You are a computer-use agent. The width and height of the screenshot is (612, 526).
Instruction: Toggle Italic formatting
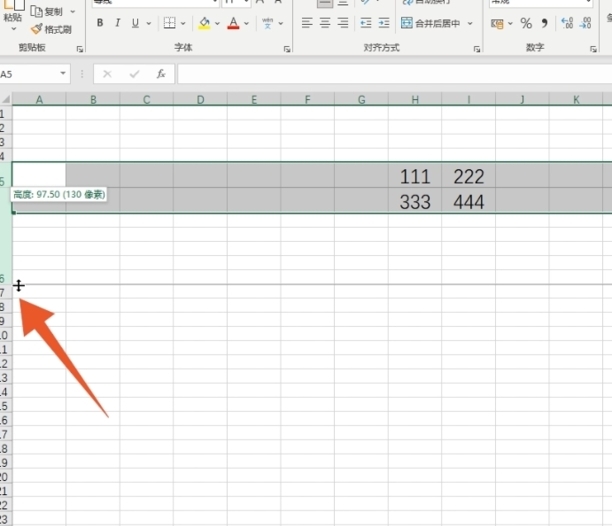coord(117,23)
